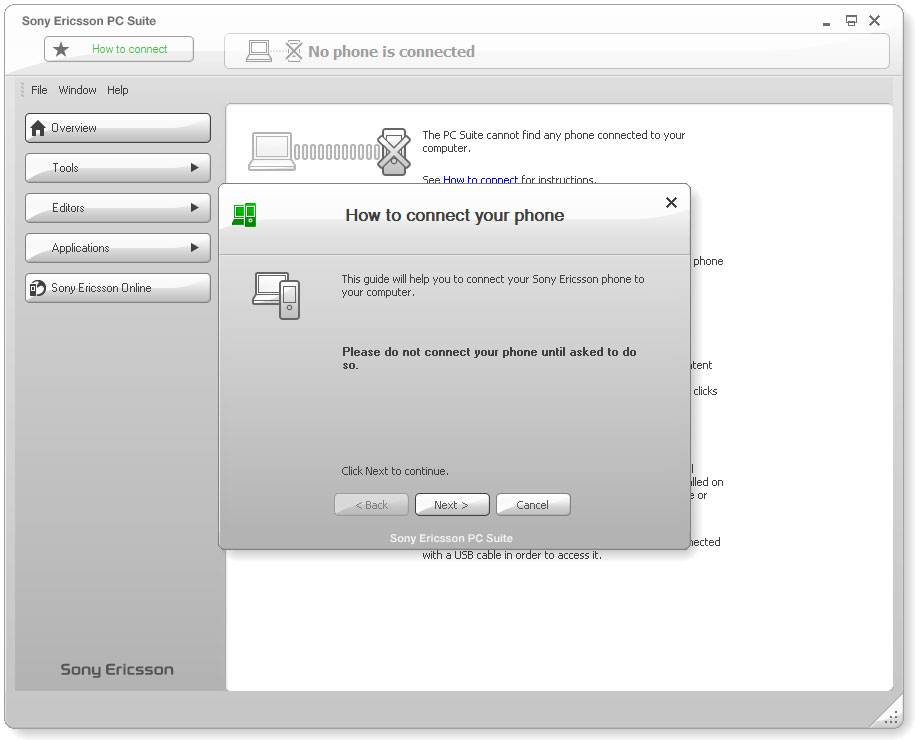
Task: Click the star icon beside How to connect
Action: coord(61,49)
